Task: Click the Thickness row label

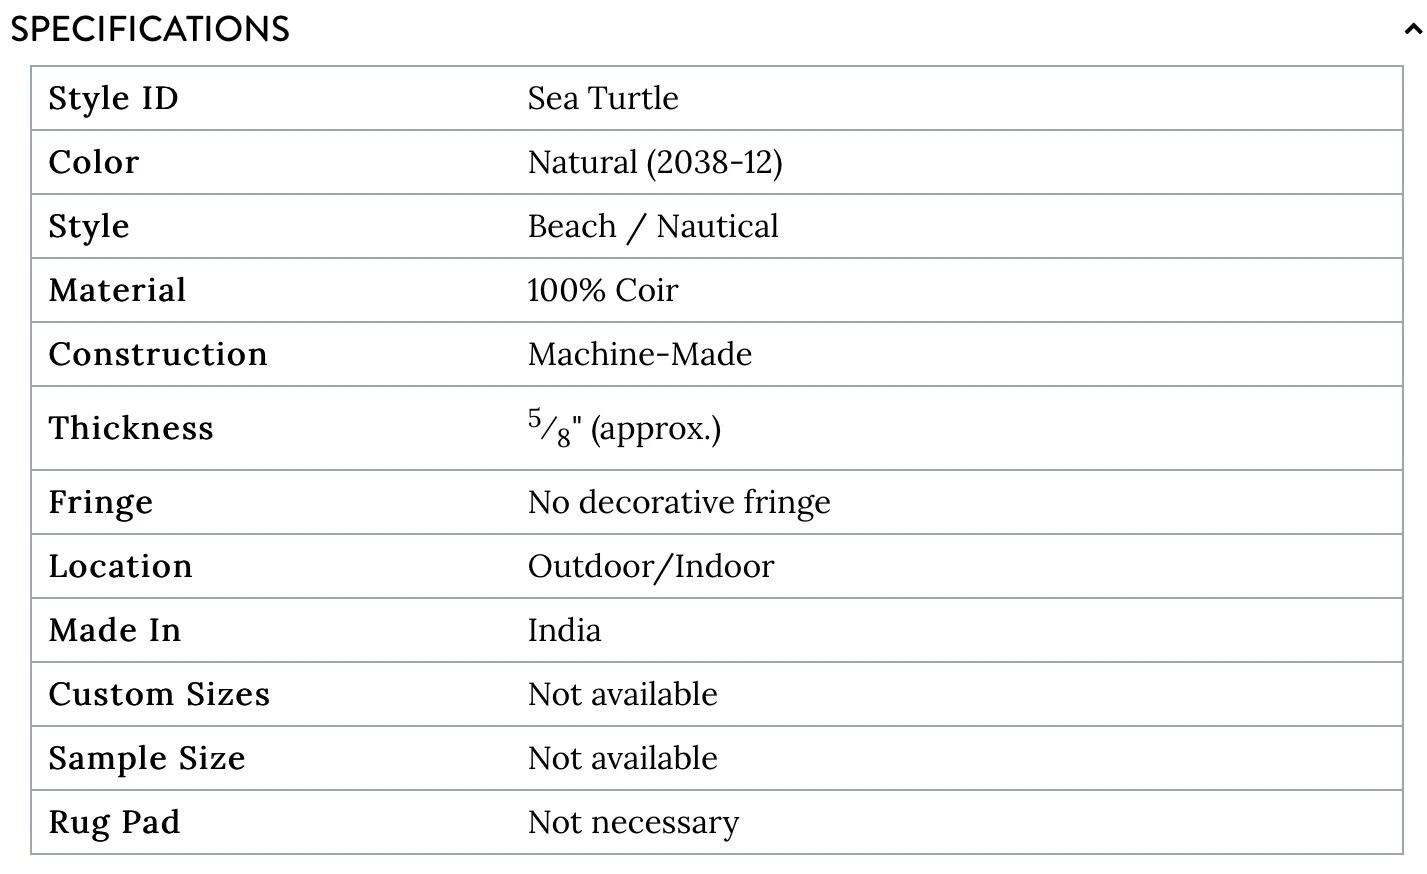Action: click(131, 428)
